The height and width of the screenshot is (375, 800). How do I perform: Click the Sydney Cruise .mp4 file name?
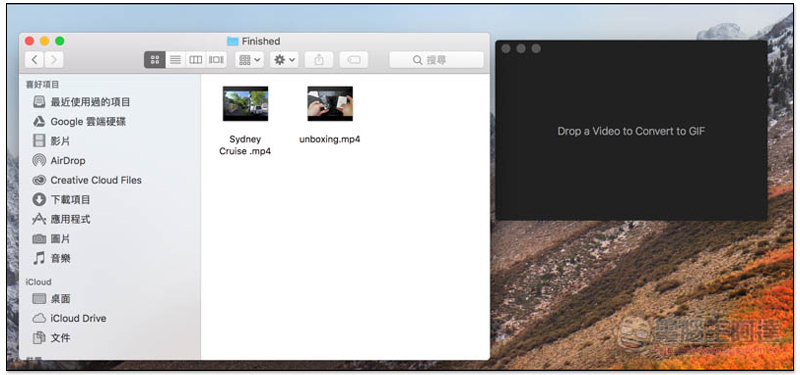point(245,145)
